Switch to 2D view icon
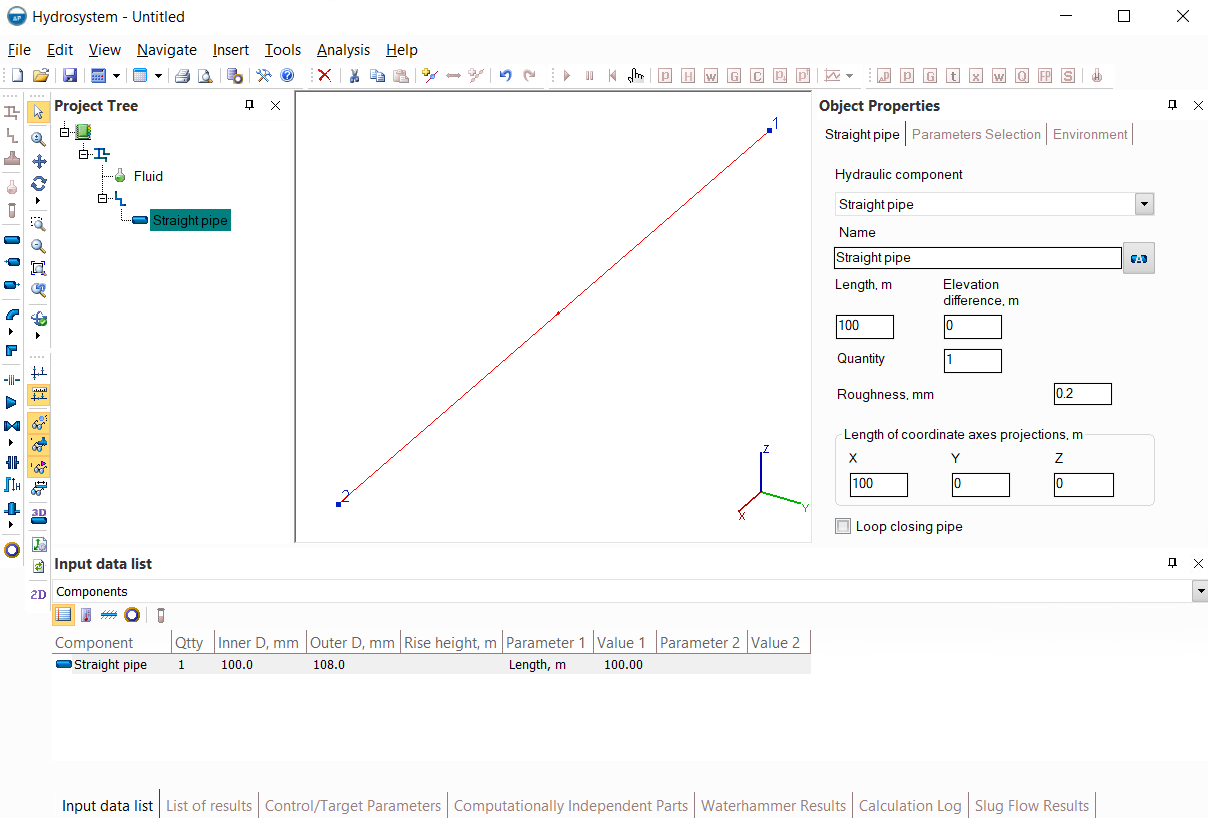Viewport: 1208px width, 818px height. coord(39,594)
